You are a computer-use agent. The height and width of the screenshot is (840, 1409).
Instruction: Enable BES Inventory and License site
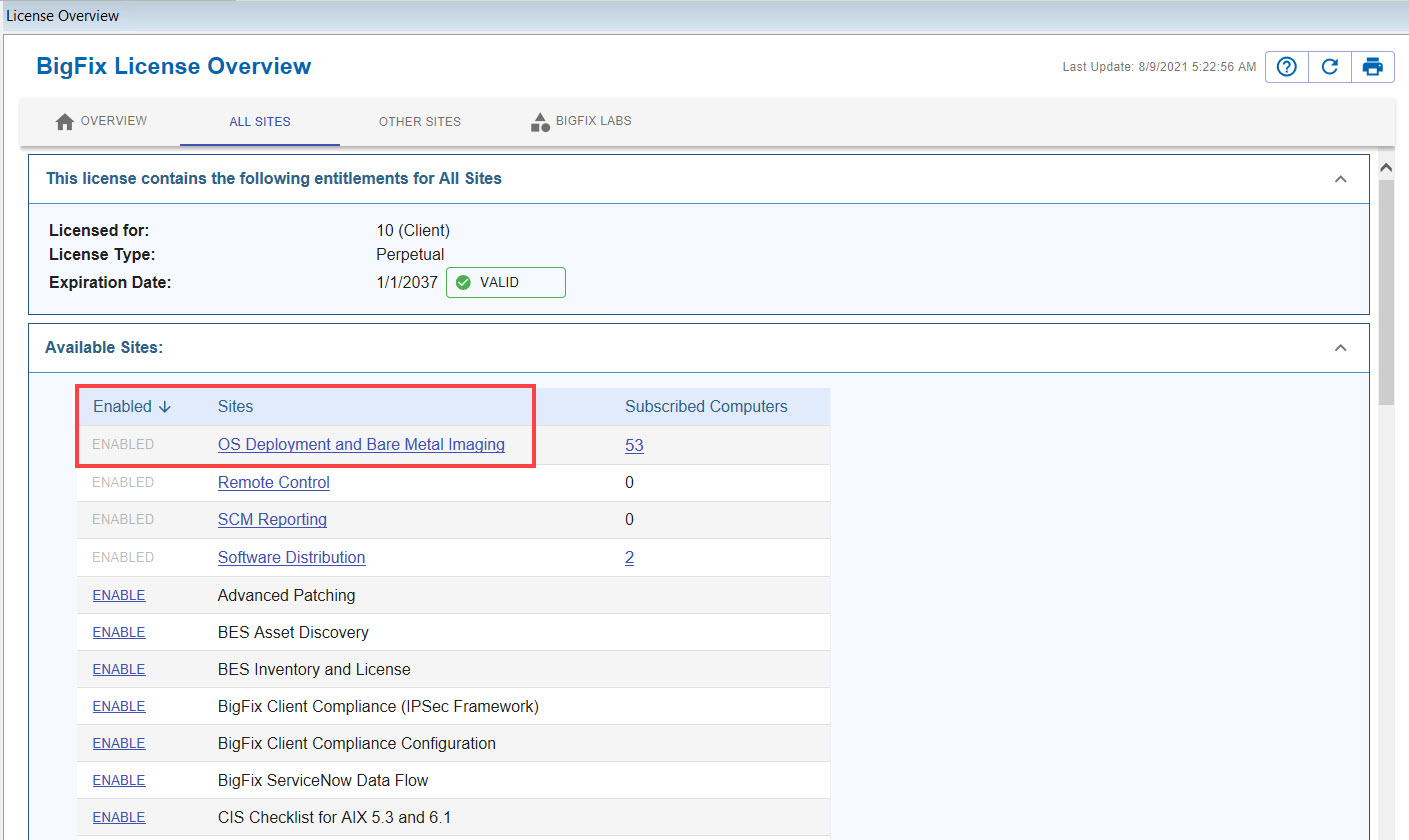[x=119, y=669]
